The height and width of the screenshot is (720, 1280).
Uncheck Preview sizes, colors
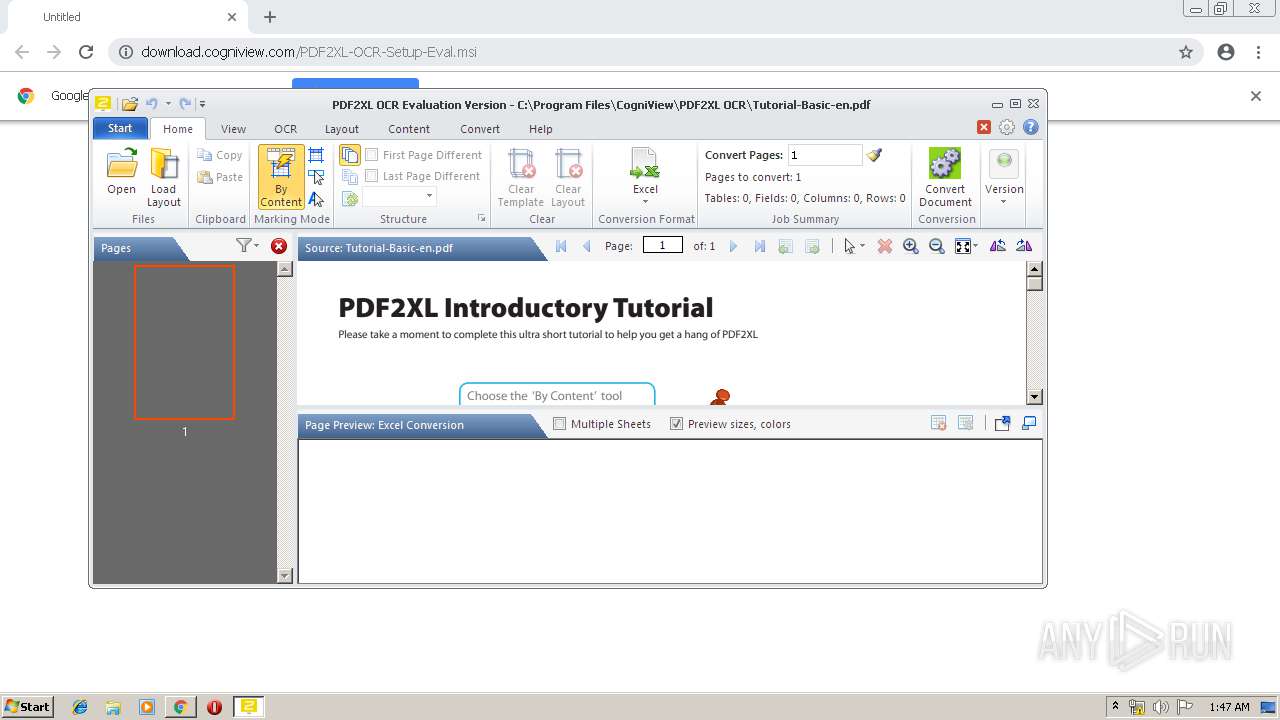[676, 424]
